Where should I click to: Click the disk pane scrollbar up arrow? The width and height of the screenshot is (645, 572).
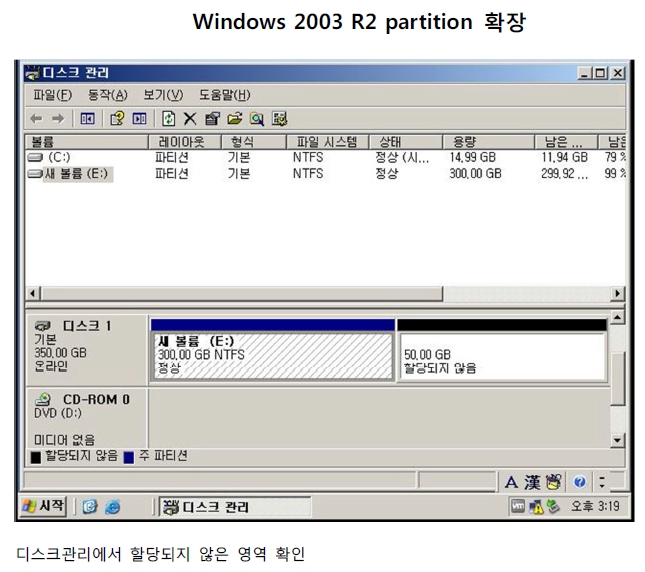click(x=617, y=317)
